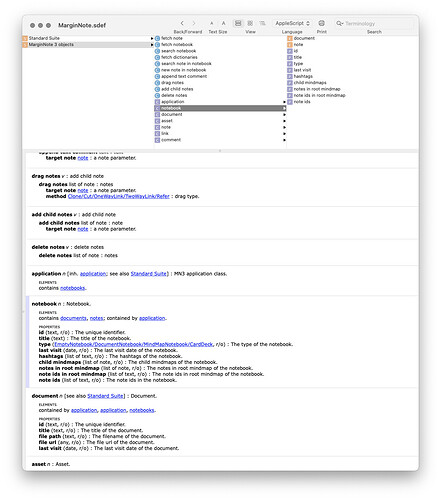
Task: Select fetch notebook command icon
Action: click(157, 45)
